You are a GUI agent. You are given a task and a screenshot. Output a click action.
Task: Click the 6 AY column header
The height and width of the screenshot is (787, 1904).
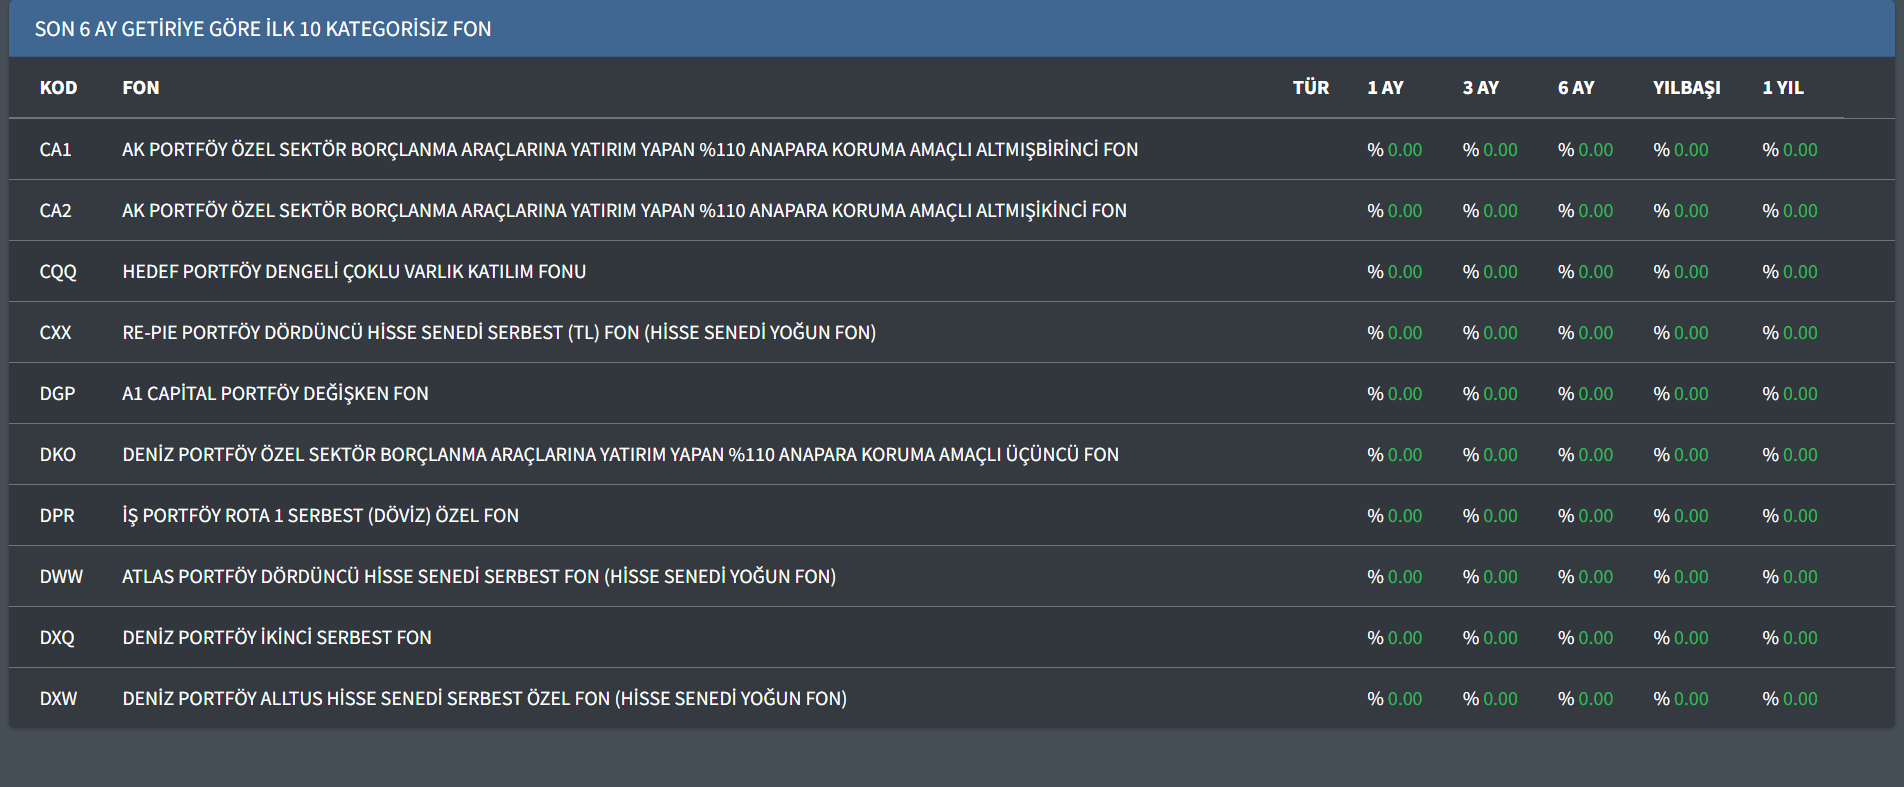point(1576,88)
